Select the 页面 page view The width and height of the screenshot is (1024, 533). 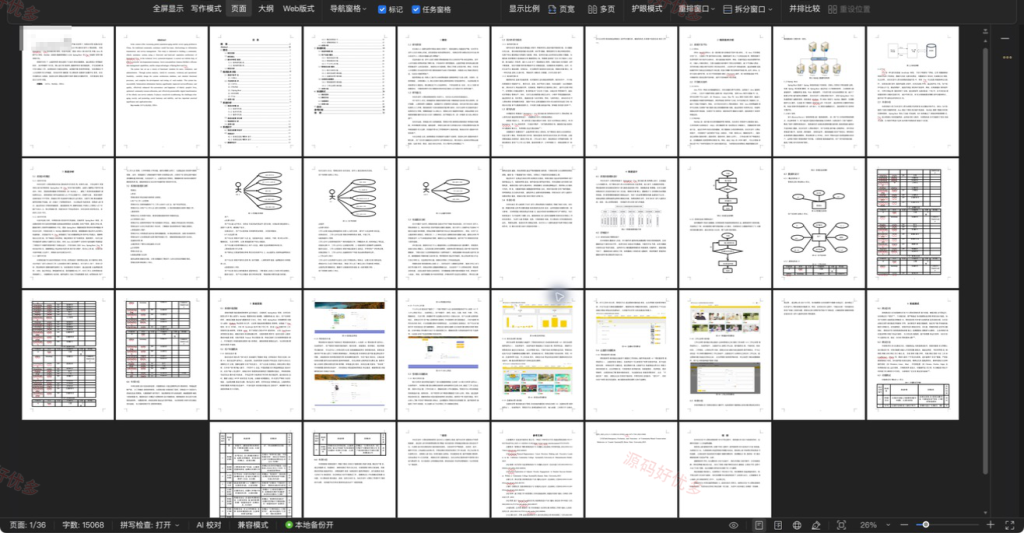pyautogui.click(x=239, y=8)
